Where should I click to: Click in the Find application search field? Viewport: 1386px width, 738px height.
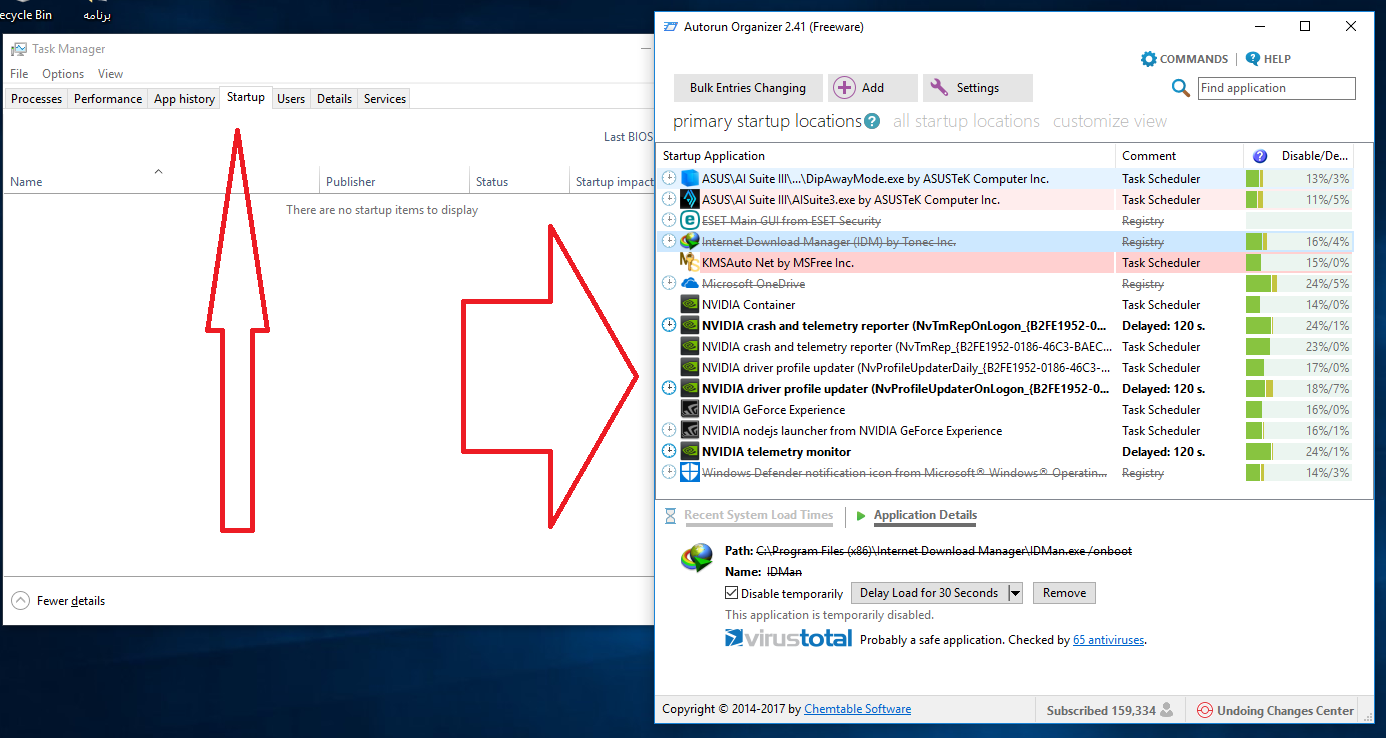(x=1277, y=88)
